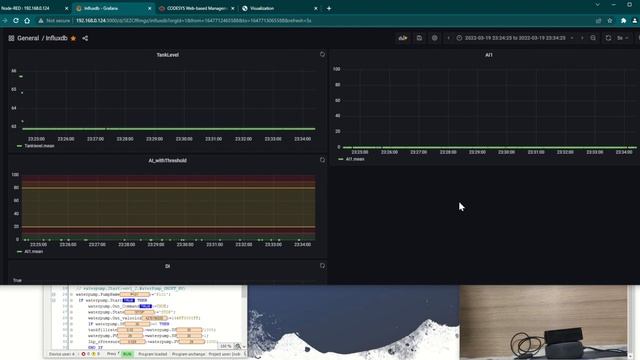Save the Grafana dashboard
This screenshot has width=640, height=360.
[x=419, y=38]
